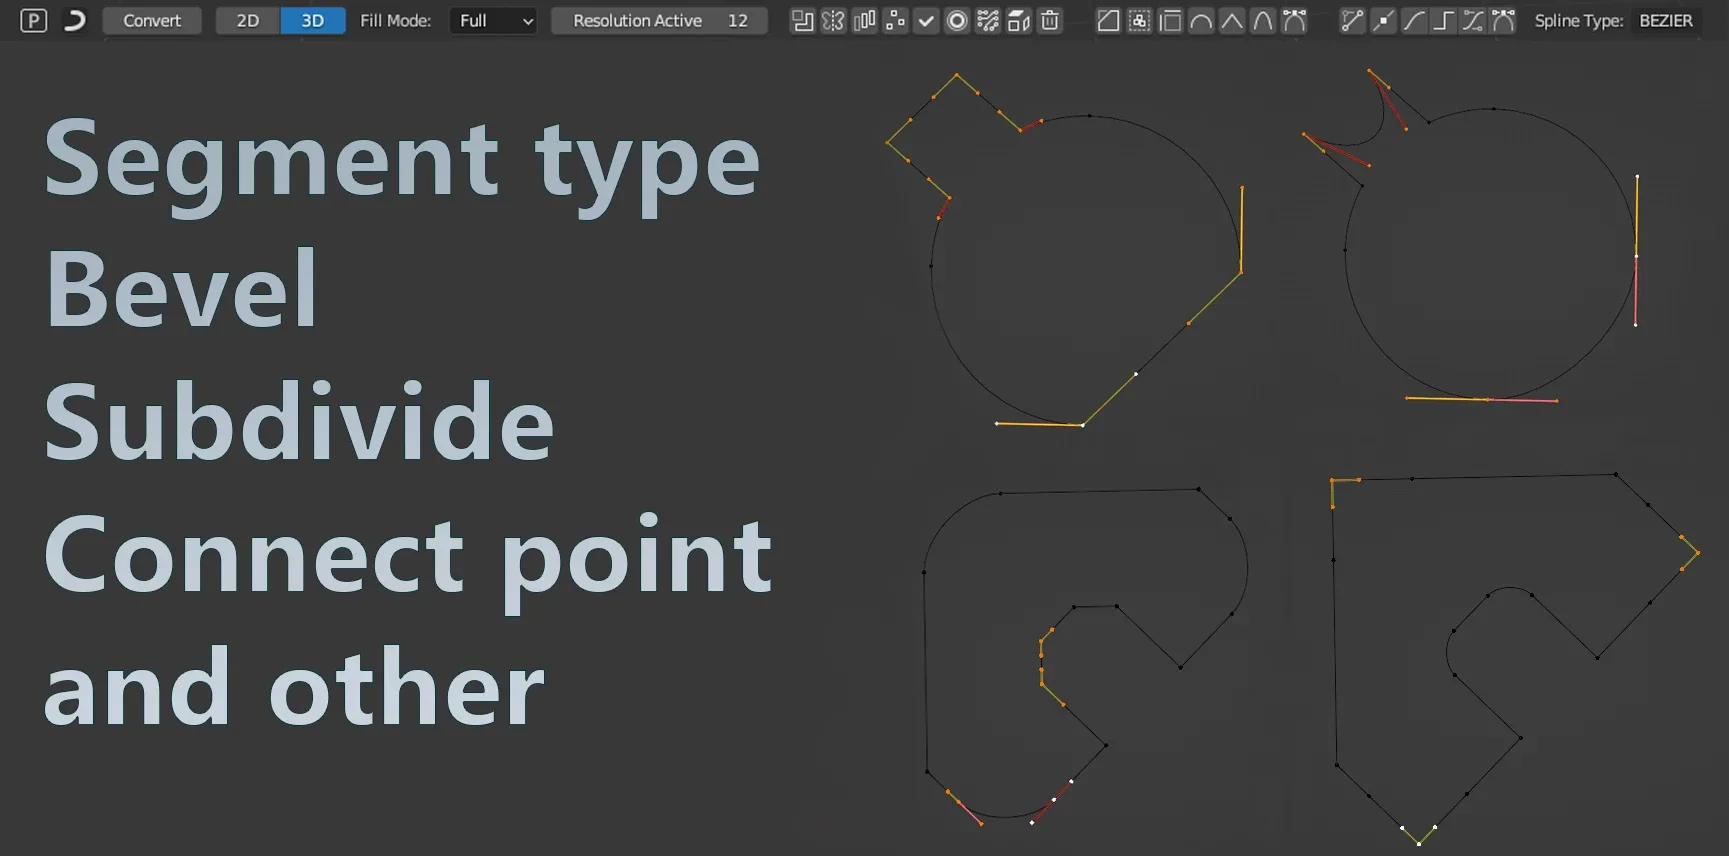Click the overlapping squares boolean icon
The image size is (1729, 856).
coord(802,20)
